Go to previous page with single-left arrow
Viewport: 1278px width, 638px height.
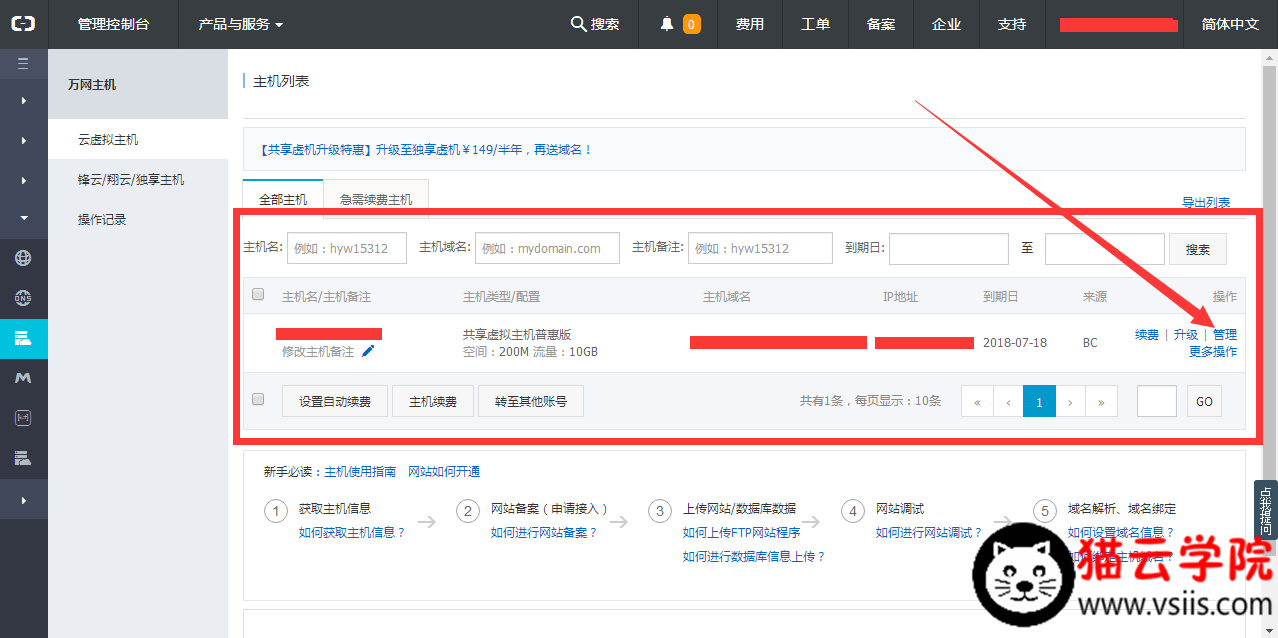(1008, 402)
